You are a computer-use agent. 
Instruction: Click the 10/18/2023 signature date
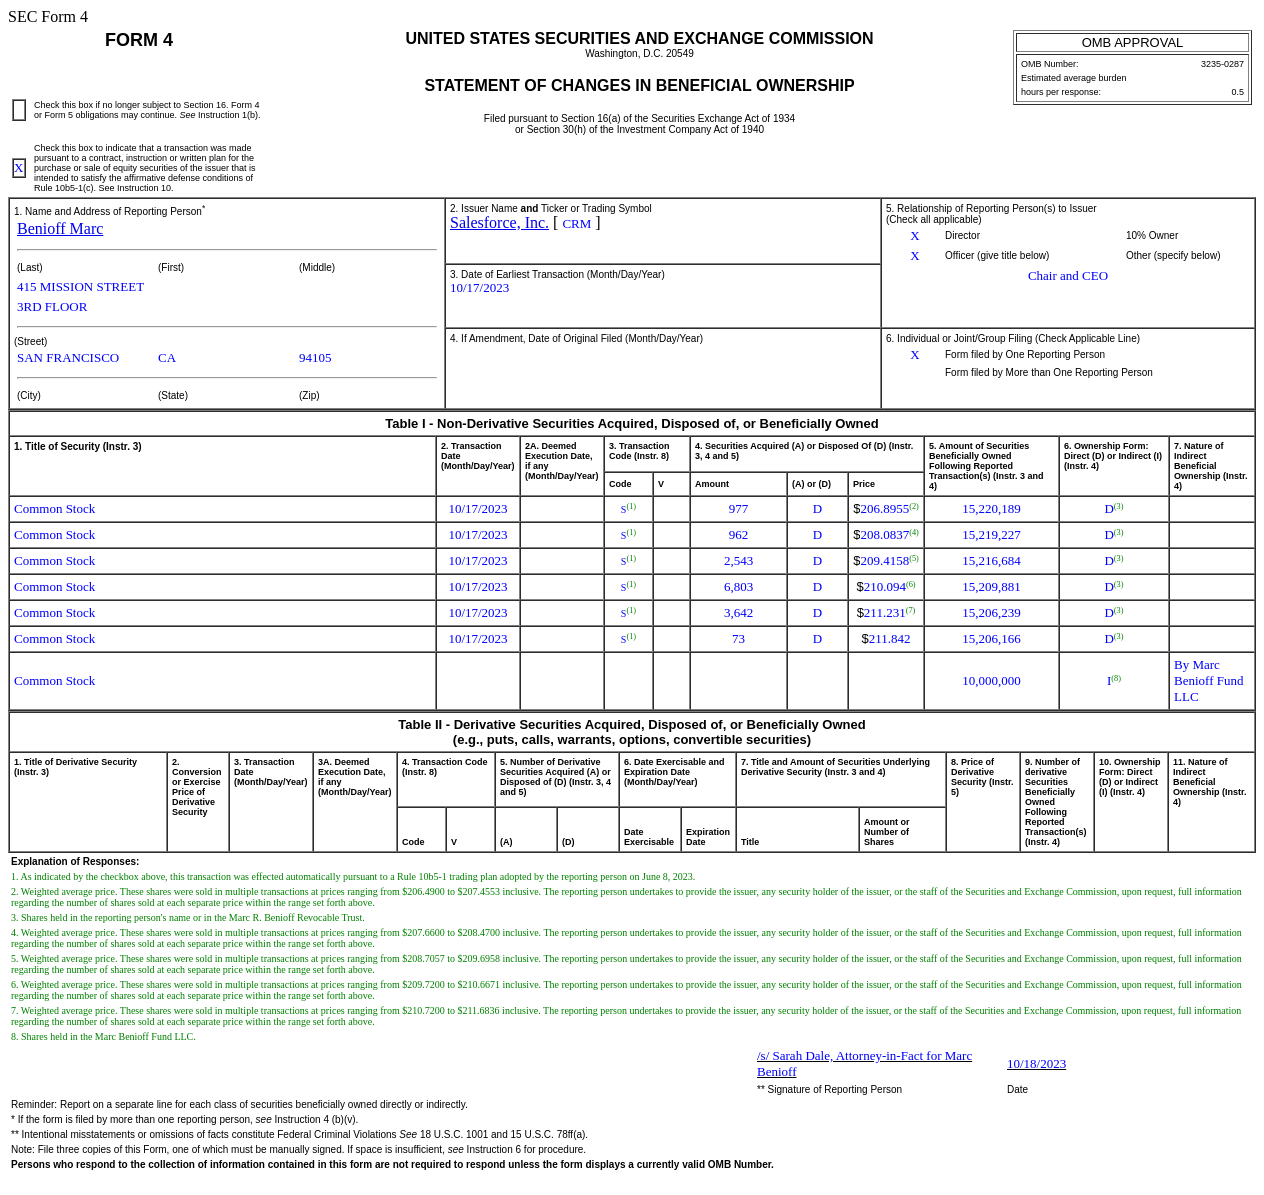click(x=1036, y=1064)
